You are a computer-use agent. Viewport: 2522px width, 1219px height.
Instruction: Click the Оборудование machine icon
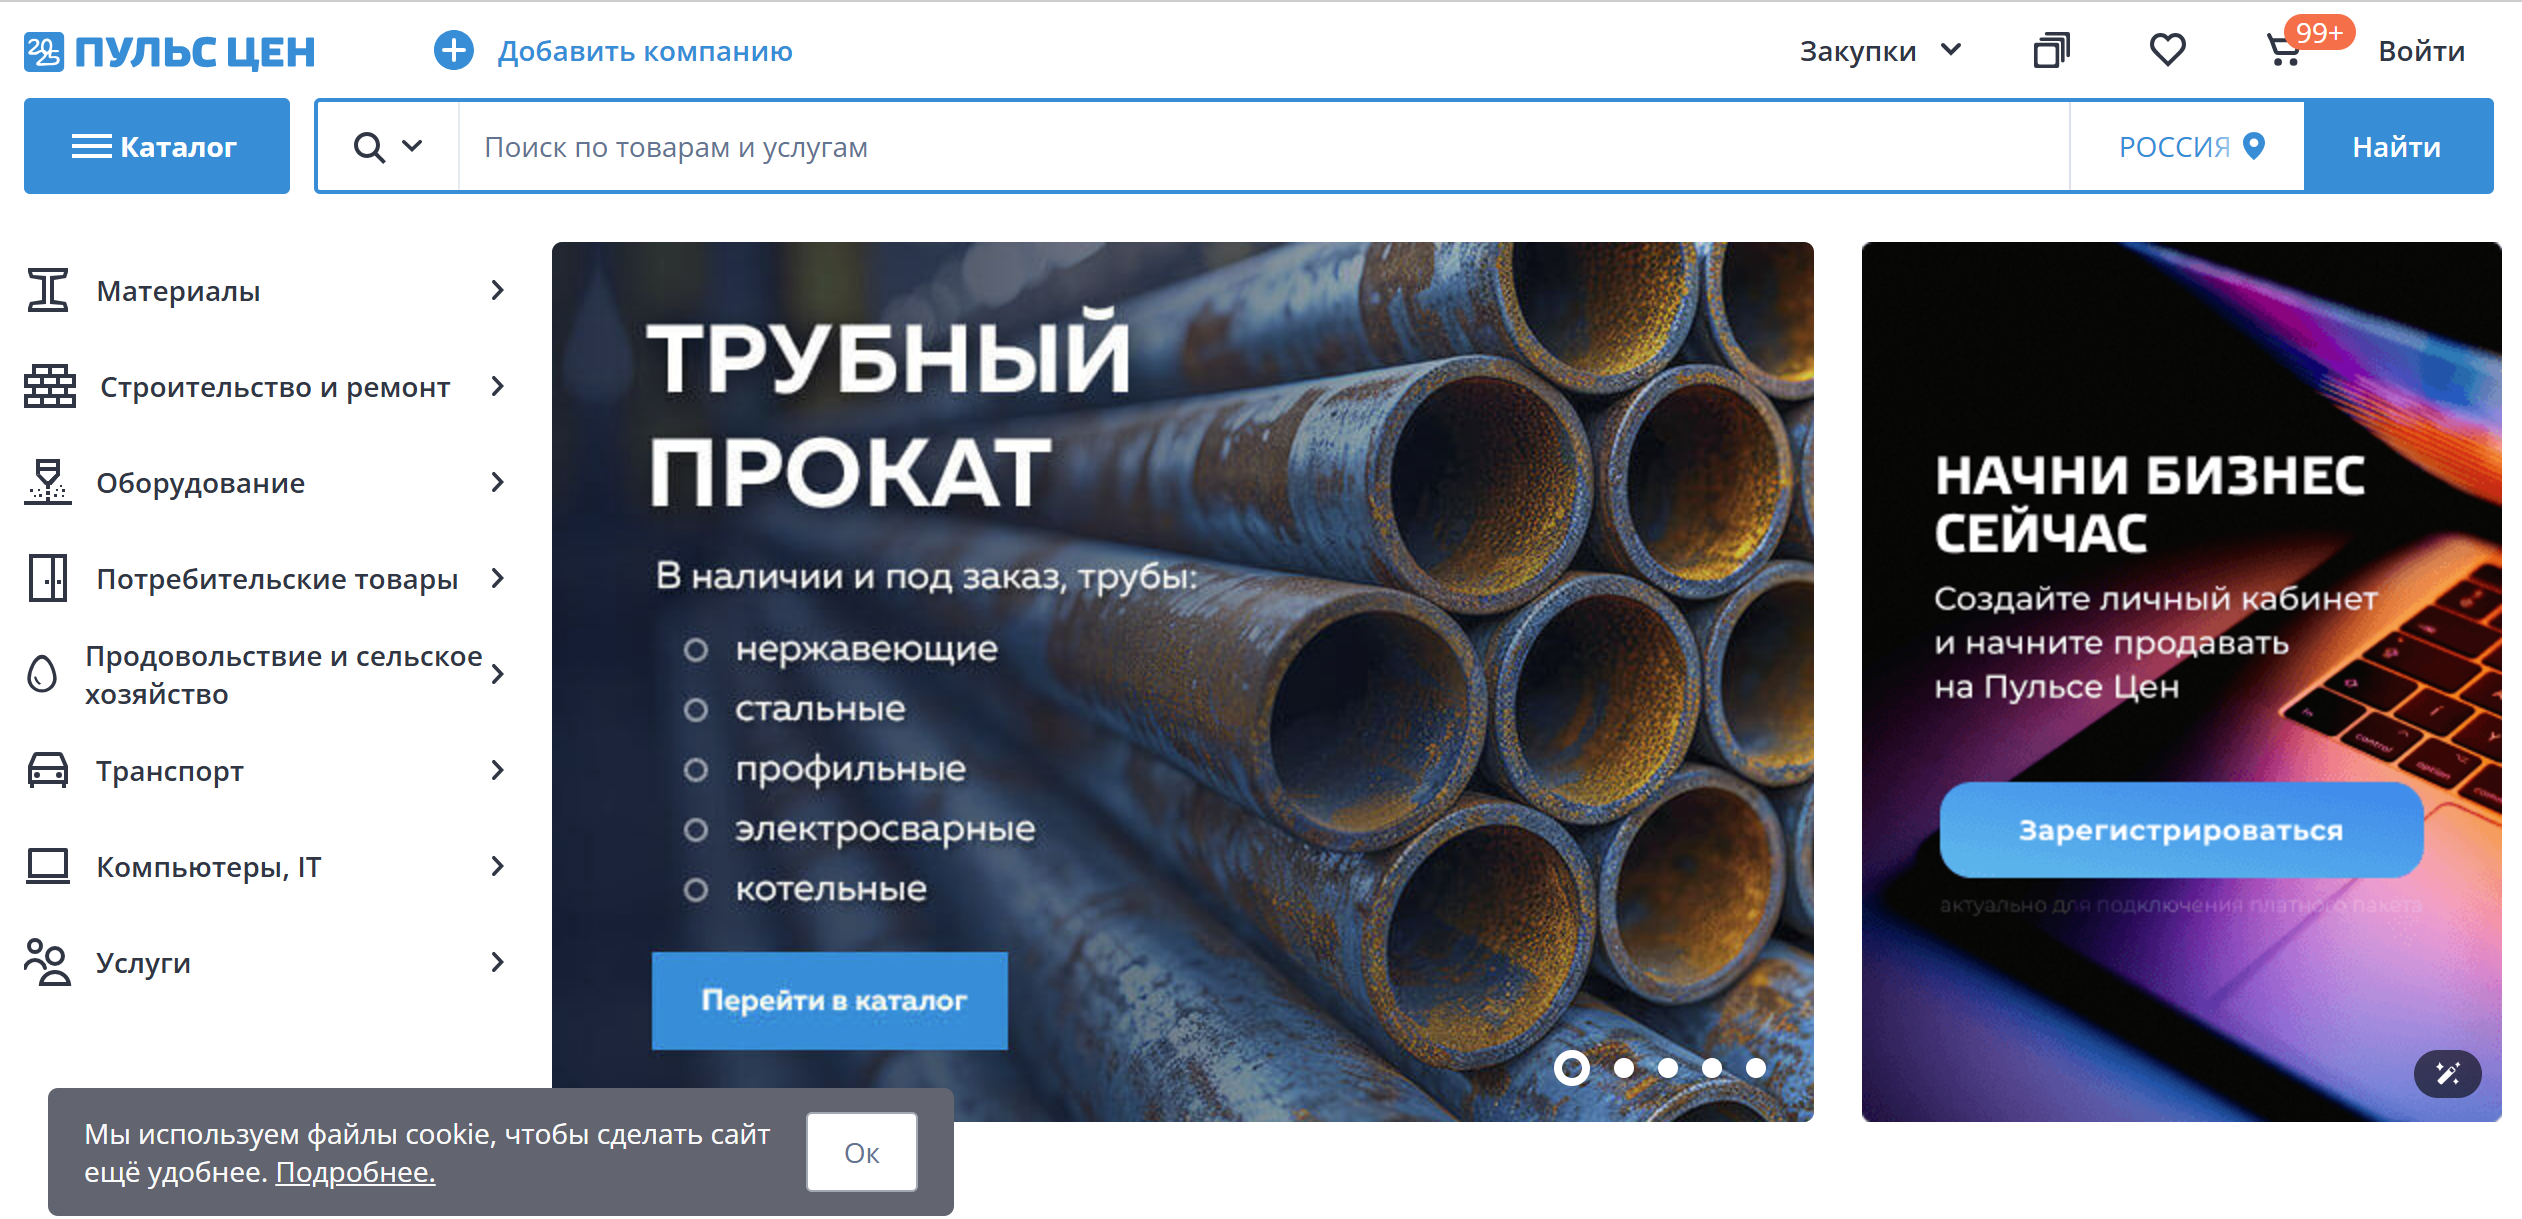click(47, 482)
